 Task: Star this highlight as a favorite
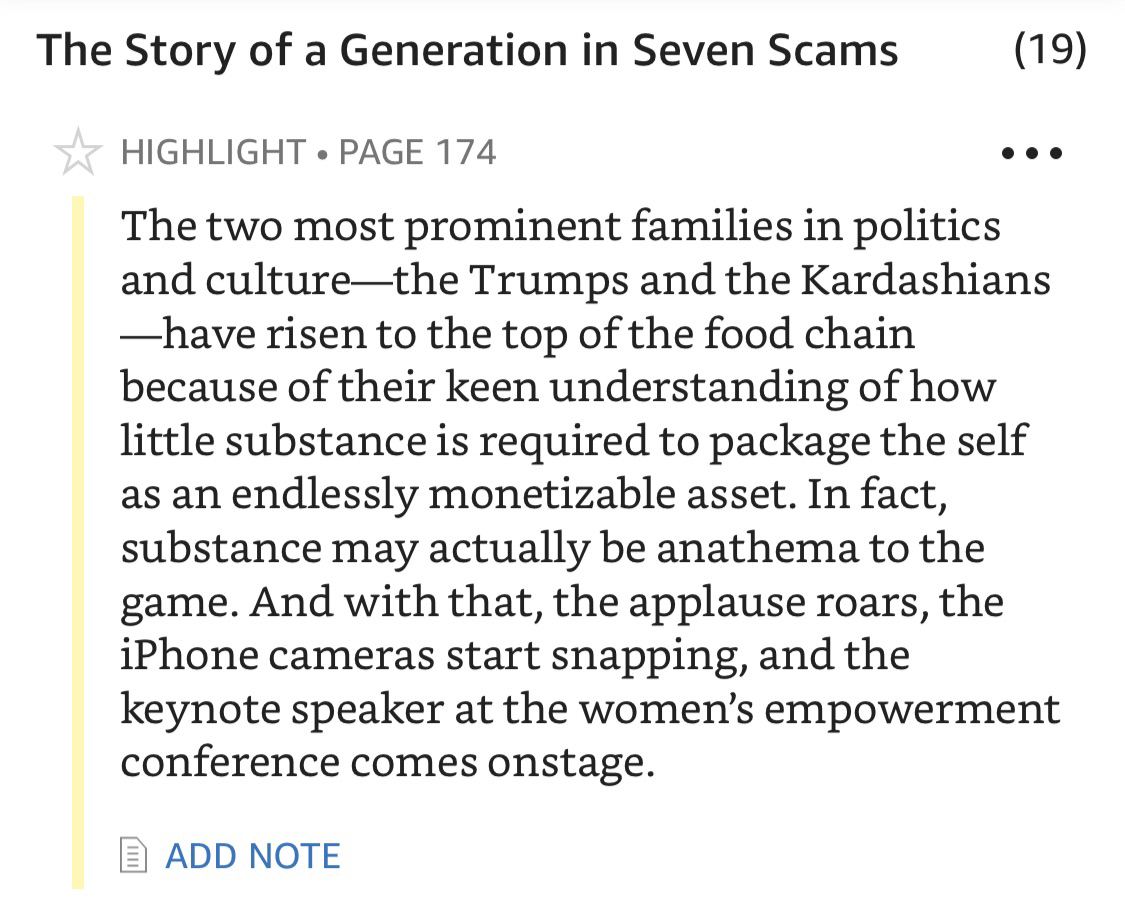tap(78, 153)
